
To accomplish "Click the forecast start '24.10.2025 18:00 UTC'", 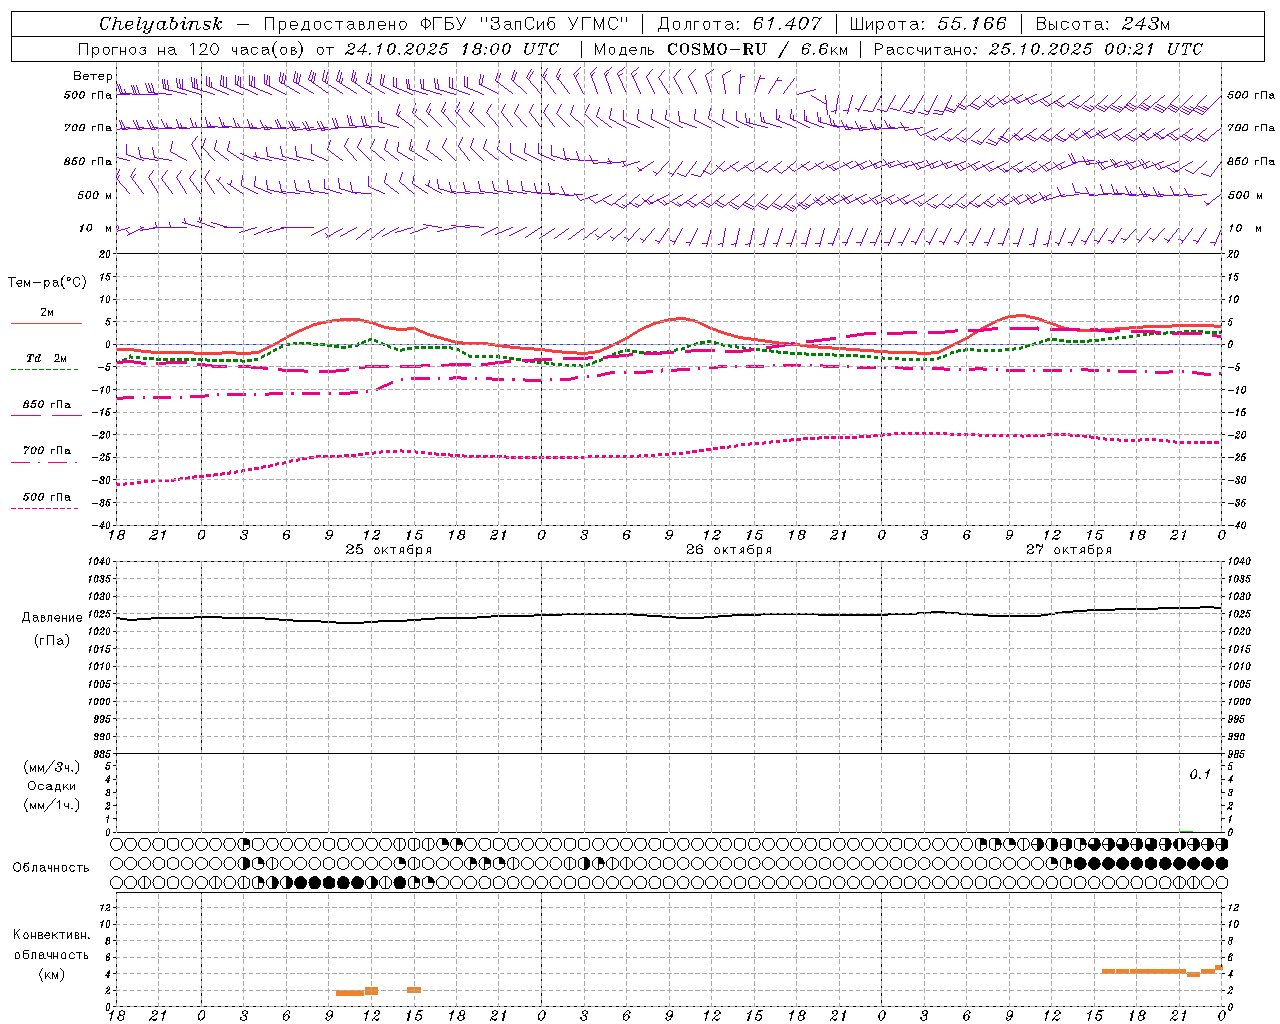I will [452, 49].
